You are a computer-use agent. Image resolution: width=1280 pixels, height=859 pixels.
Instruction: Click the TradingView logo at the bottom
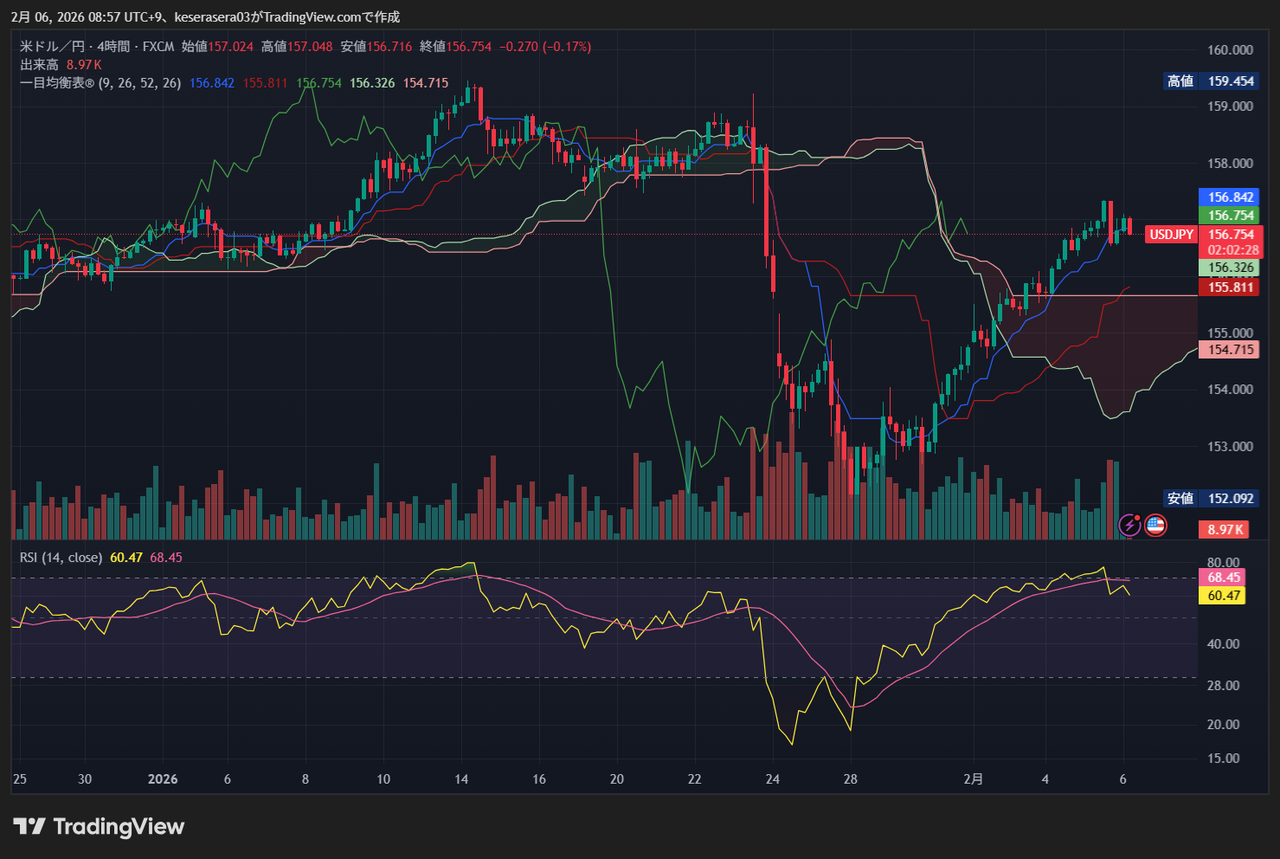pyautogui.click(x=99, y=826)
